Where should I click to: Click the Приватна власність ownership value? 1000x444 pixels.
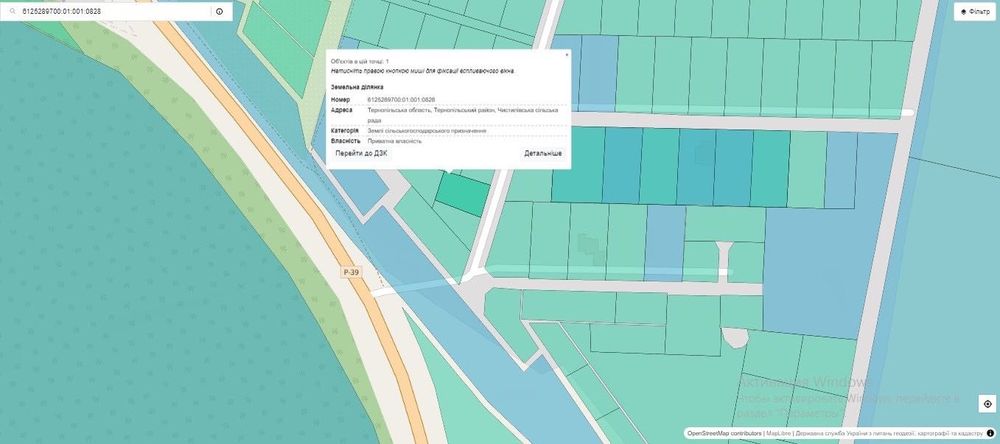pyautogui.click(x=394, y=141)
